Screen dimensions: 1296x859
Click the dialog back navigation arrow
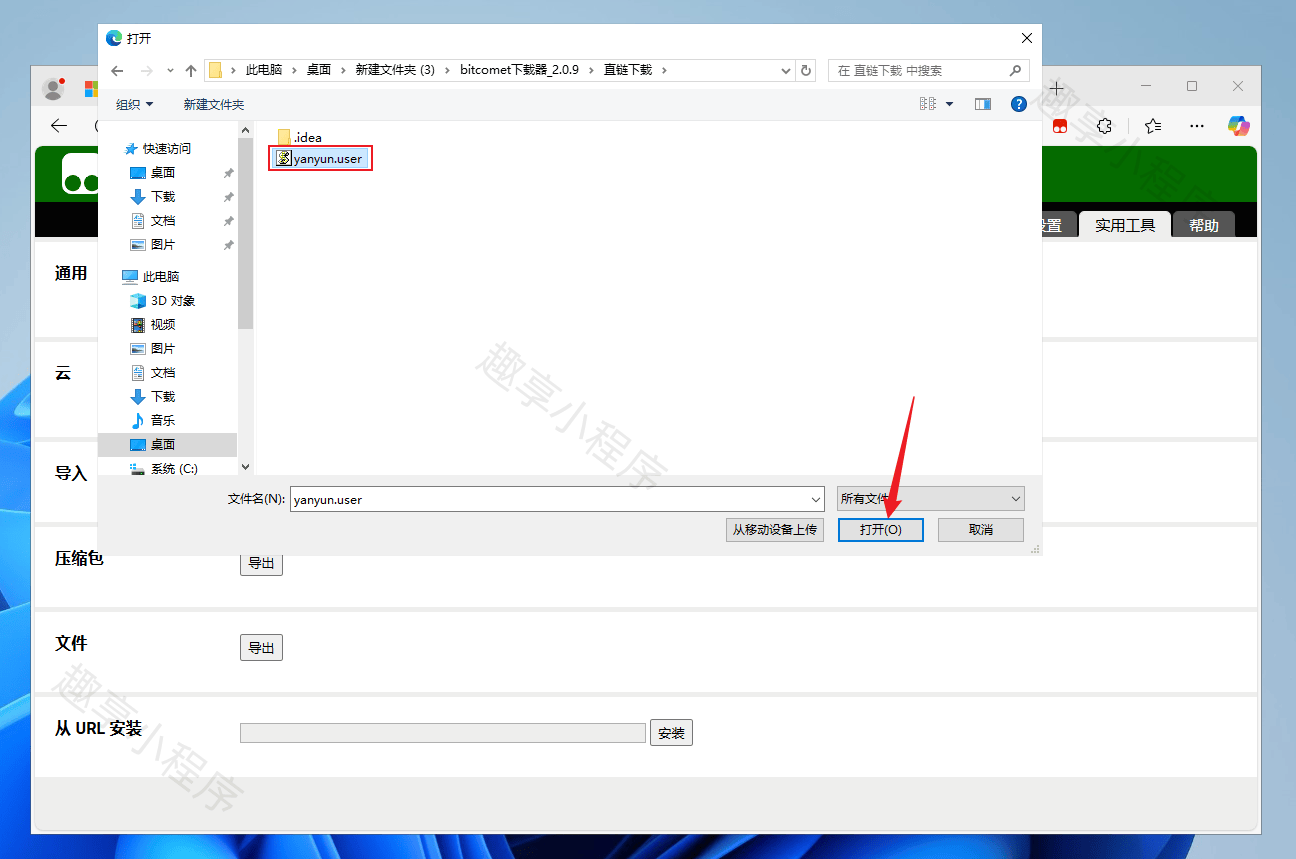tap(117, 71)
